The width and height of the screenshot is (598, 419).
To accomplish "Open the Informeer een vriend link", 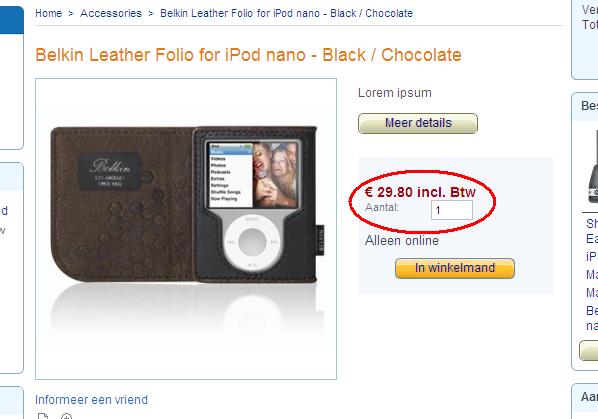I will (91, 400).
